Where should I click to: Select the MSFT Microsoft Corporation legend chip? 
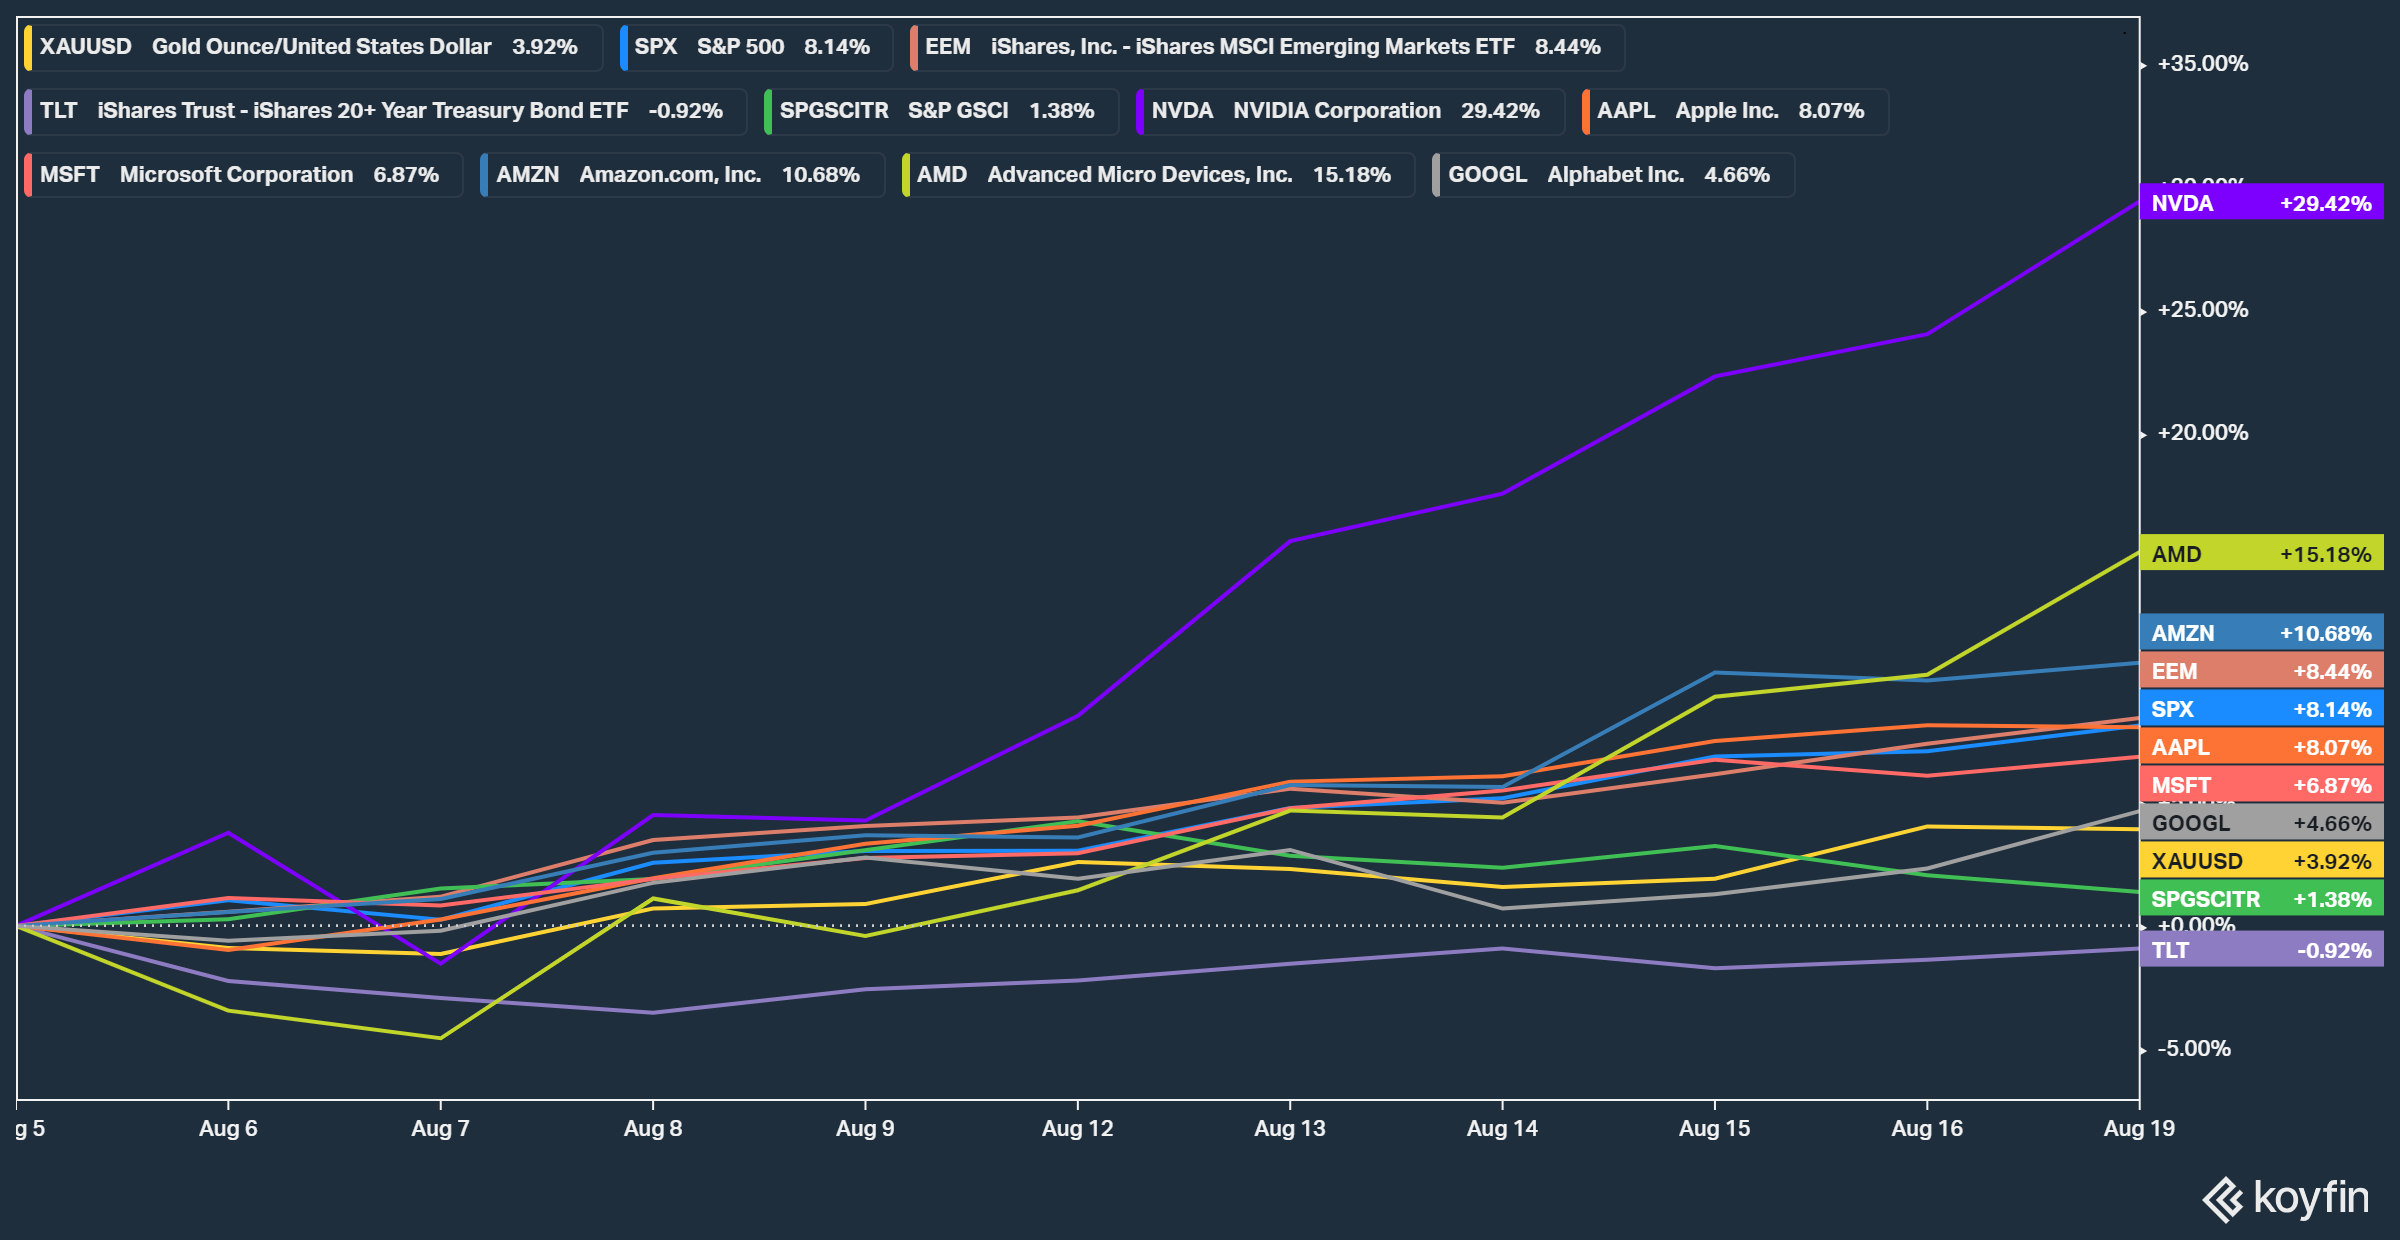tap(242, 175)
